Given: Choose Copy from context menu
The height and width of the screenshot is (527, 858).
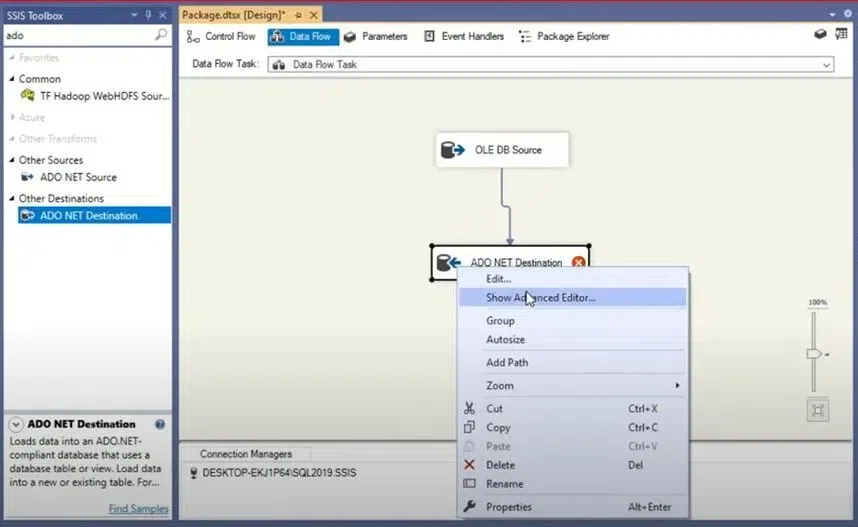Looking at the screenshot, I should pos(572,427).
